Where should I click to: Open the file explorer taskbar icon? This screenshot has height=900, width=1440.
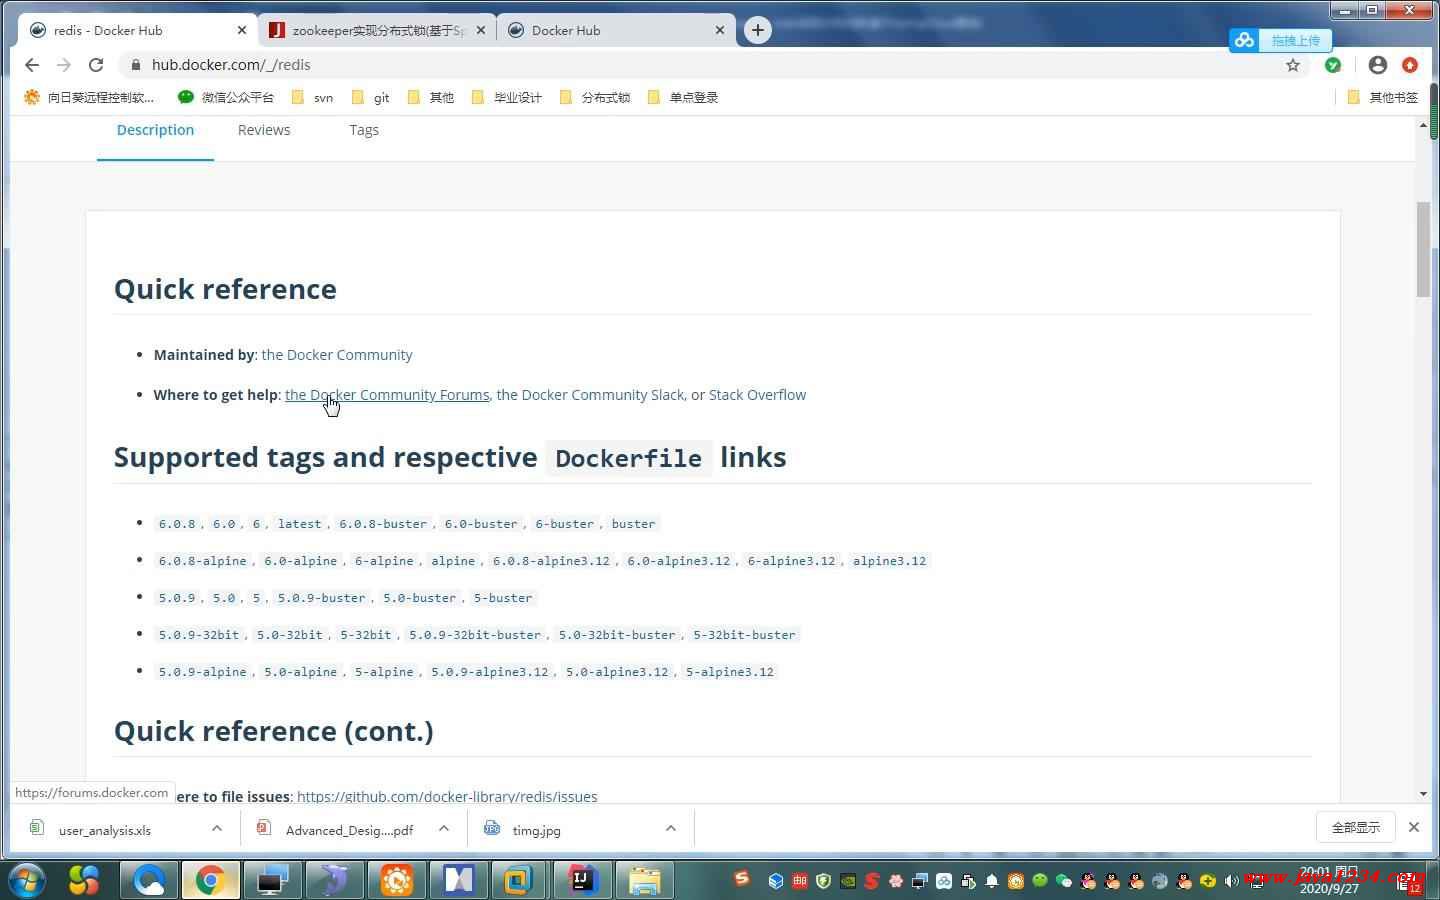click(x=645, y=880)
